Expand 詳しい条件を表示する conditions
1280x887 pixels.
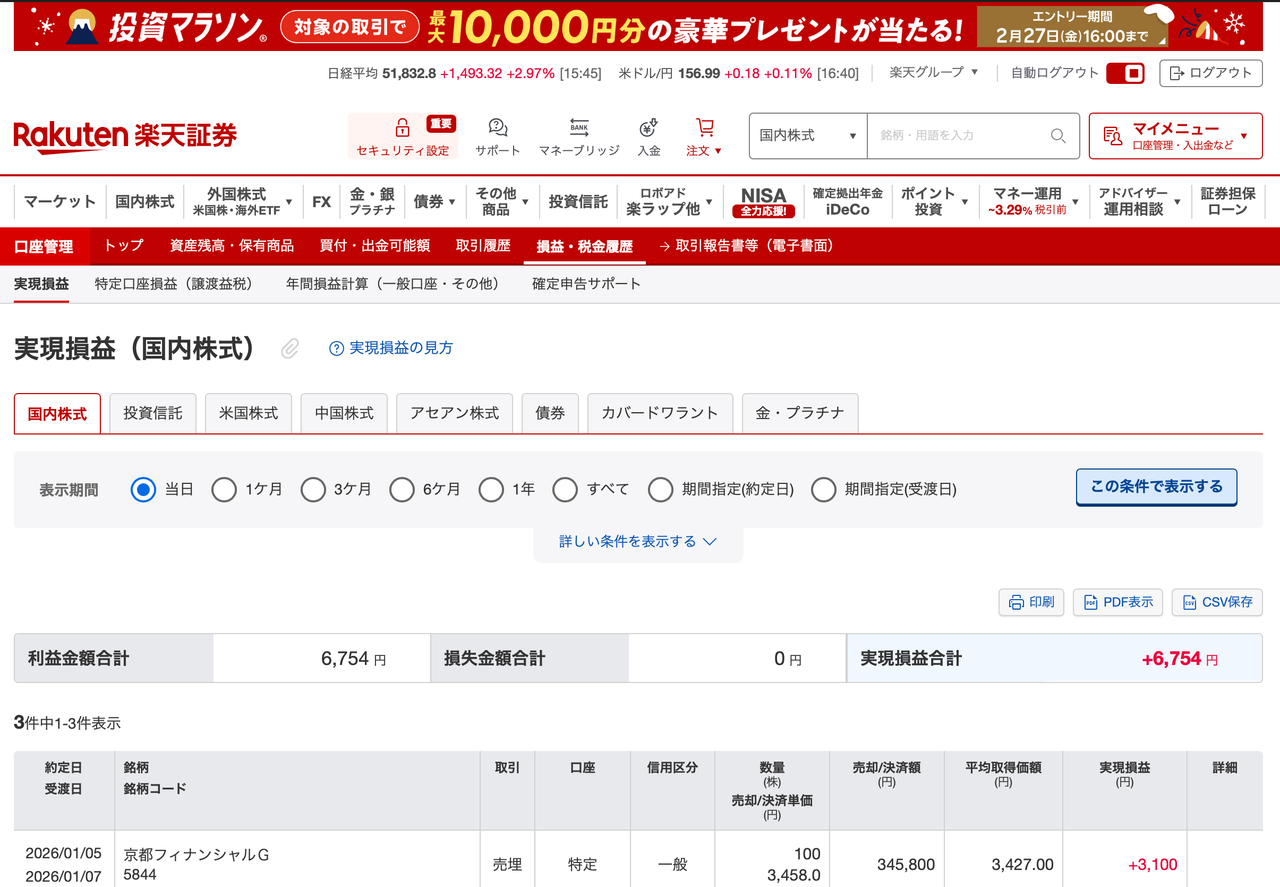point(639,540)
